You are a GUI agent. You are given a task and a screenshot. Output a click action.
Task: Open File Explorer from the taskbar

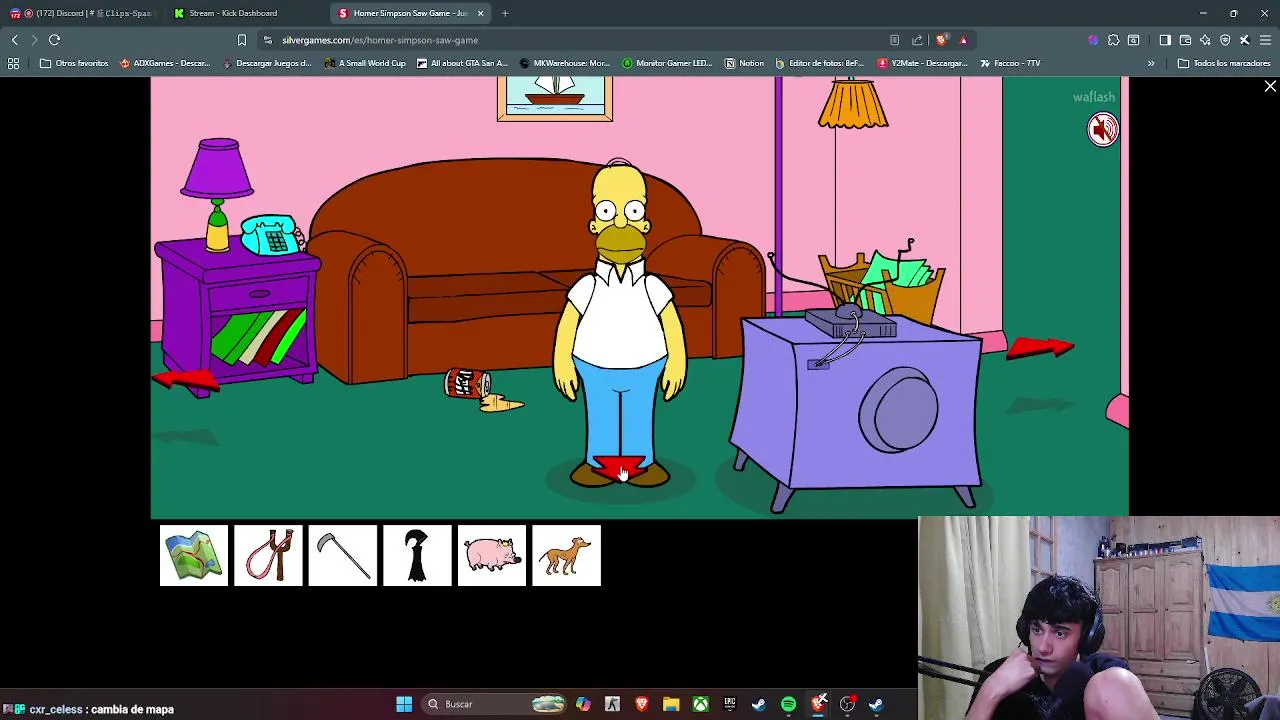671,704
